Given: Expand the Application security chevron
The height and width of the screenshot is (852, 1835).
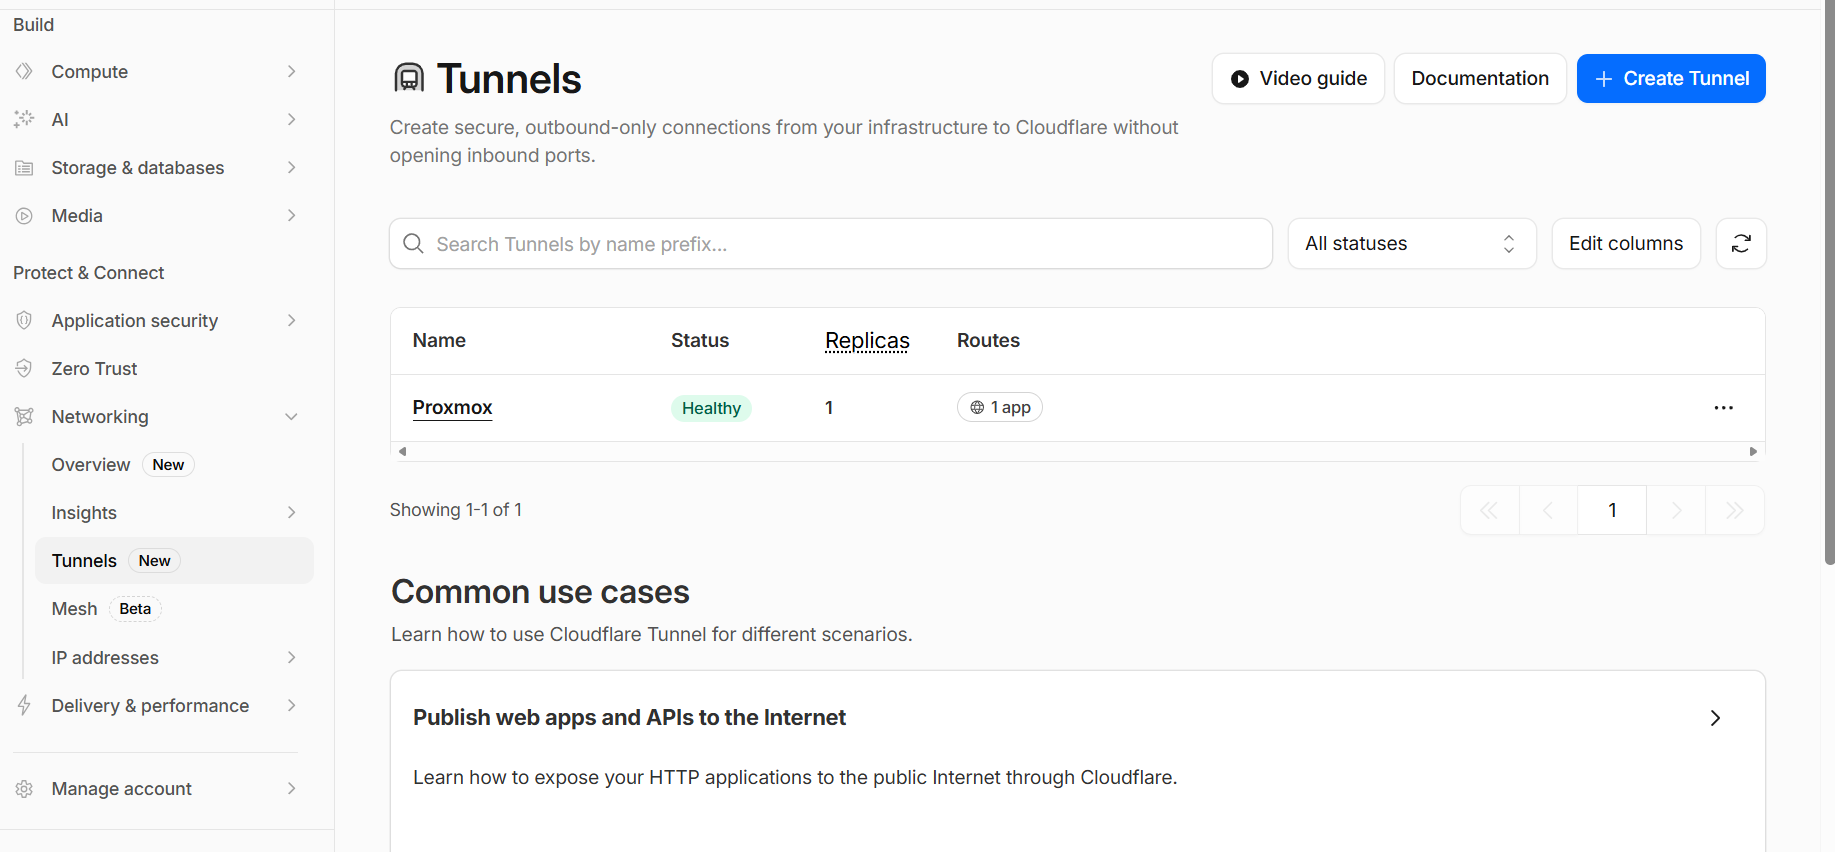Looking at the screenshot, I should [291, 321].
